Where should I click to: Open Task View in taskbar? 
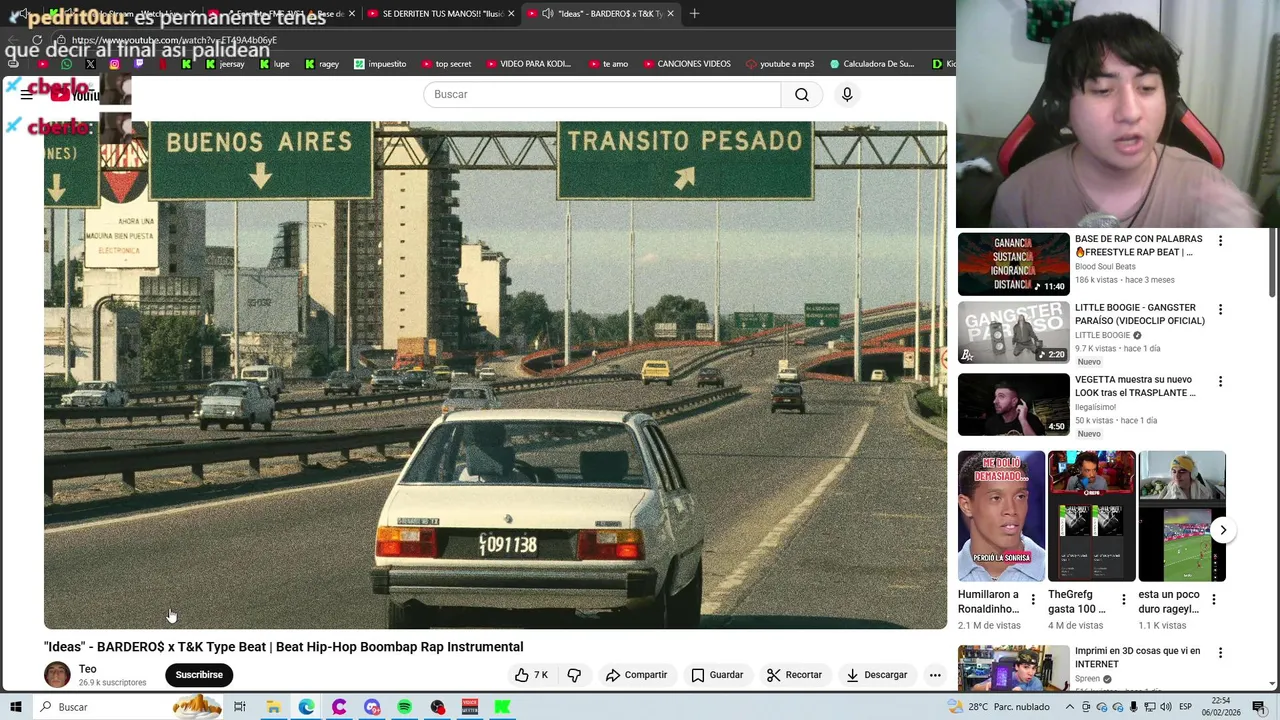tap(240, 707)
